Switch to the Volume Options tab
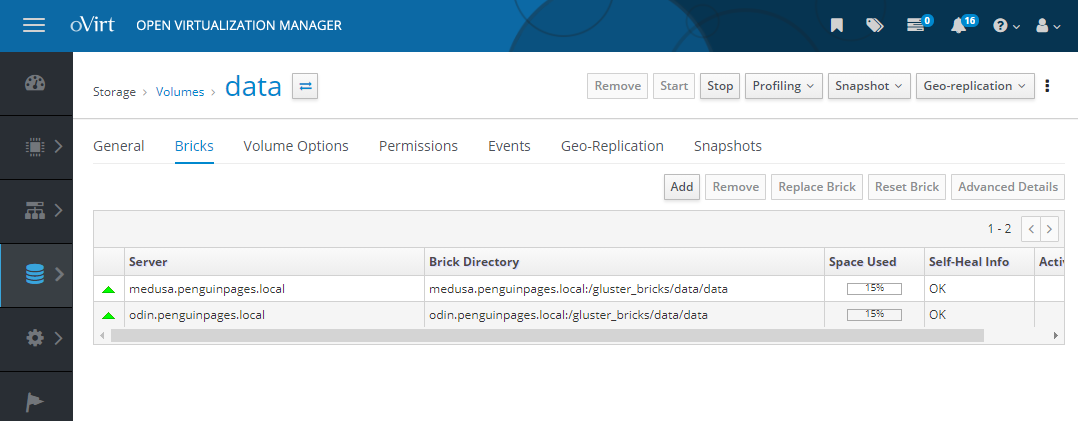Screen dimensions: 1078x421 tap(296, 146)
